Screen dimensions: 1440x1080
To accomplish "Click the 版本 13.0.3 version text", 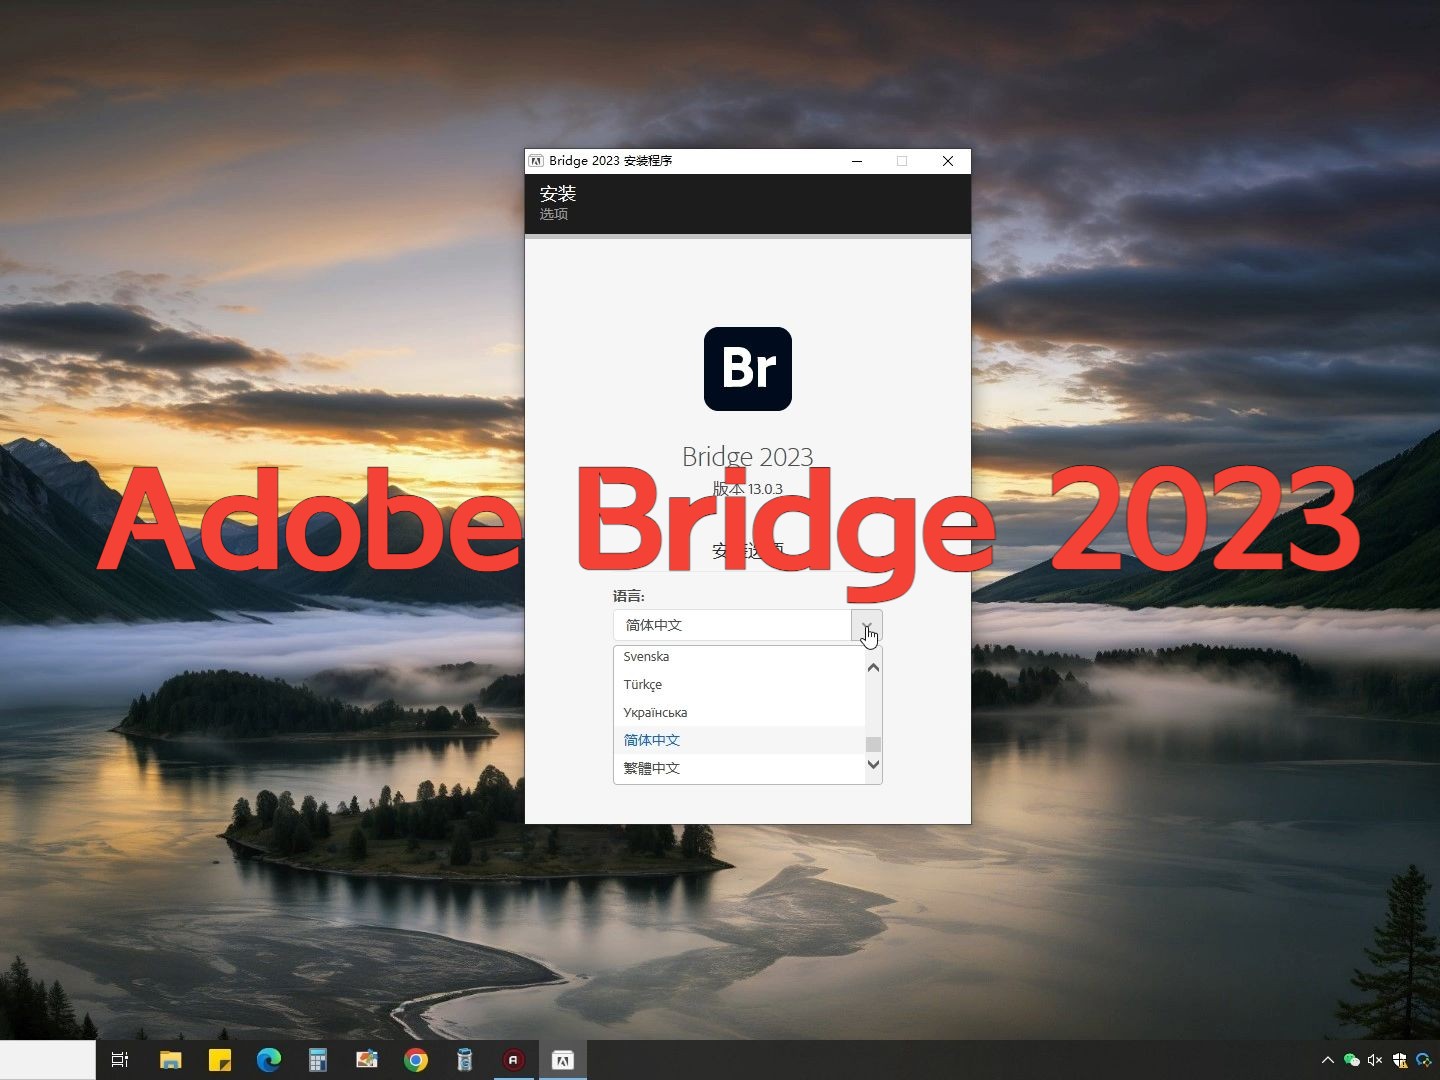I will pos(748,489).
